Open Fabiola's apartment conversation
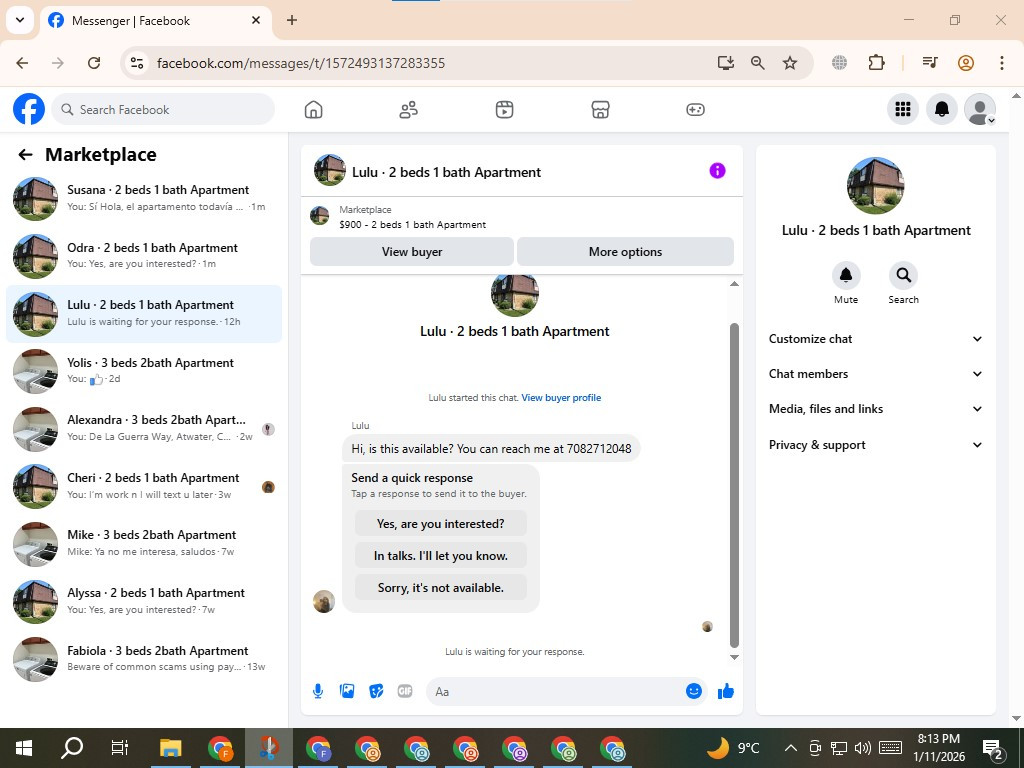Screen dimensions: 1024x768 point(144,658)
